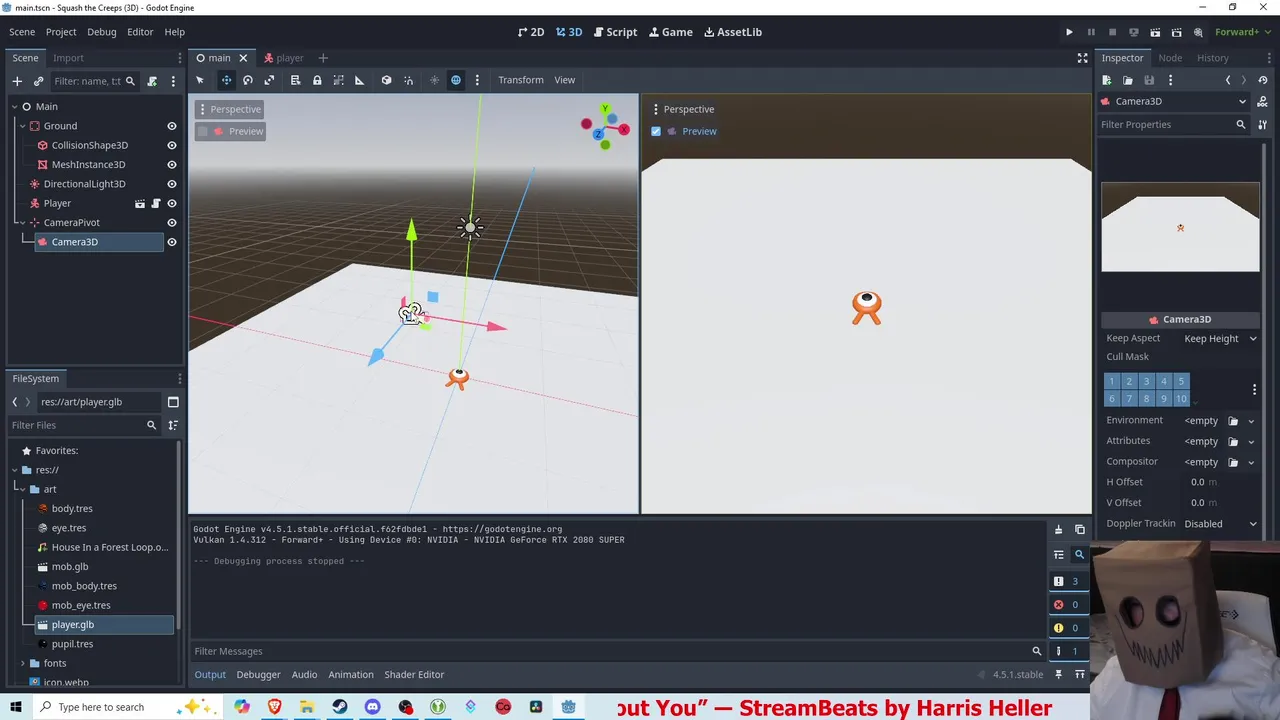Image resolution: width=1280 pixels, height=720 pixels.
Task: Load an existing resource in Inspector
Action: click(1128, 80)
